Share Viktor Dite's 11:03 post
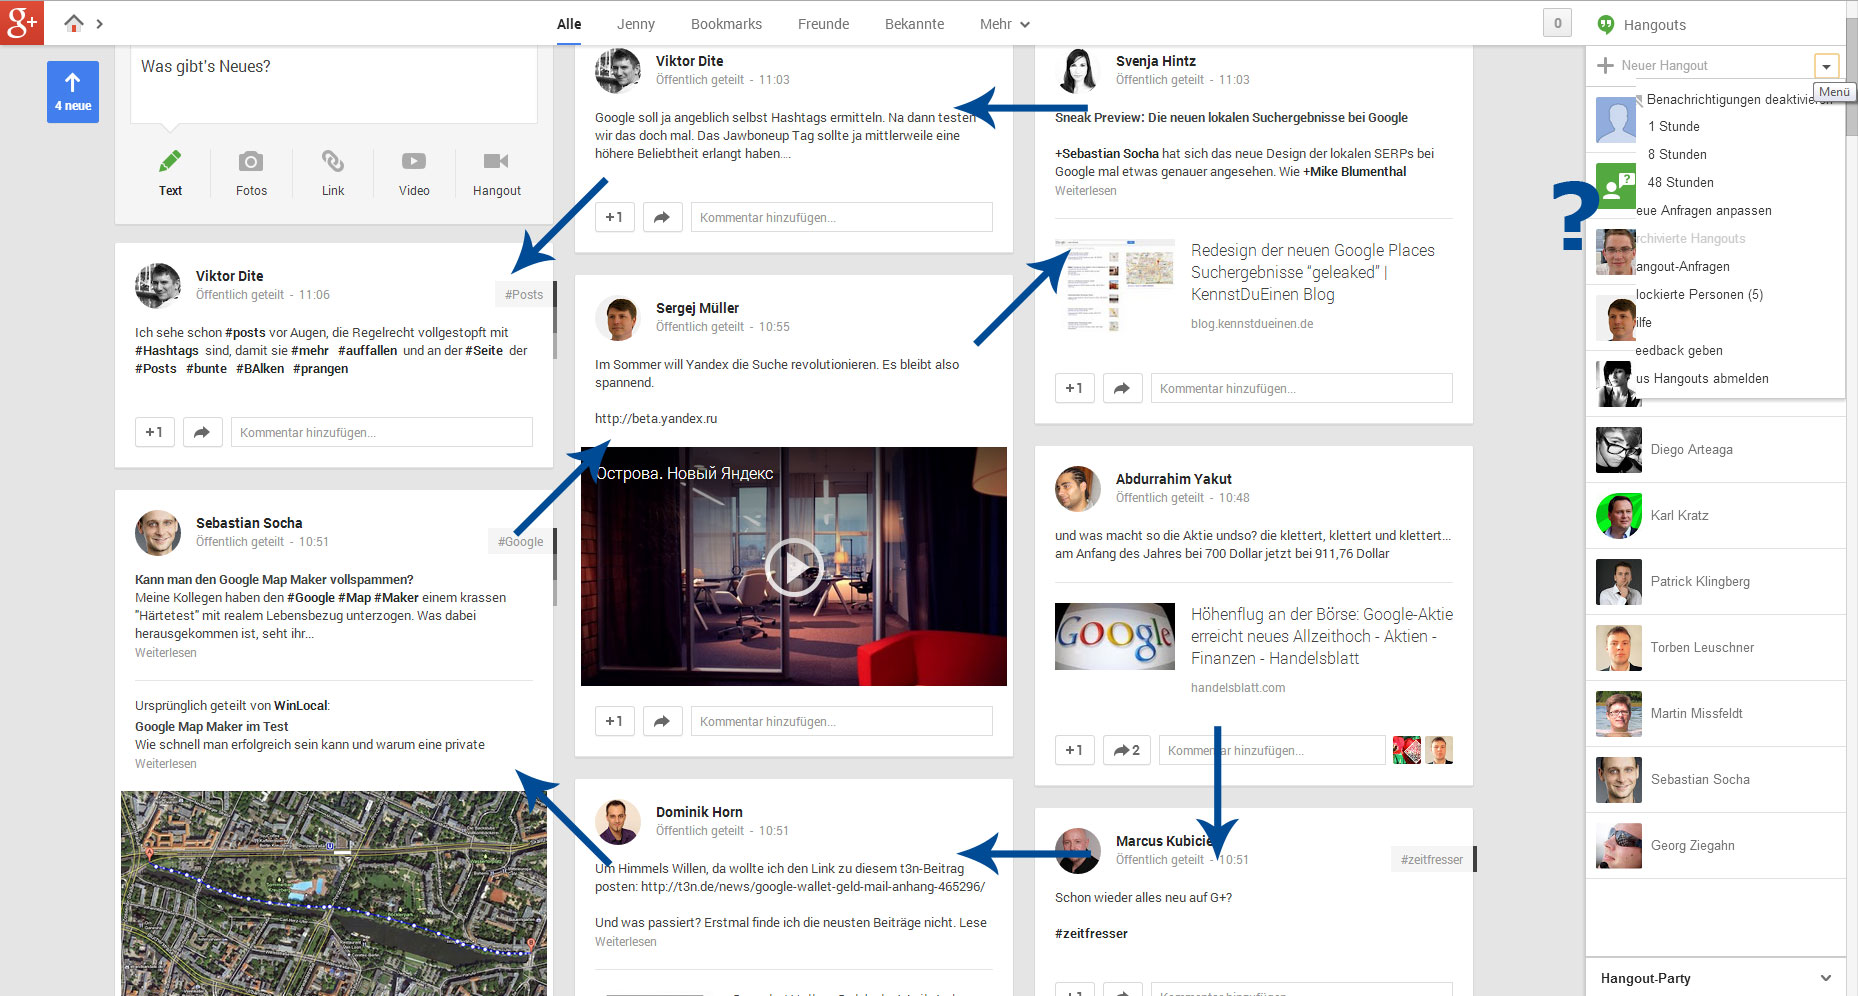The width and height of the screenshot is (1858, 996). [662, 217]
